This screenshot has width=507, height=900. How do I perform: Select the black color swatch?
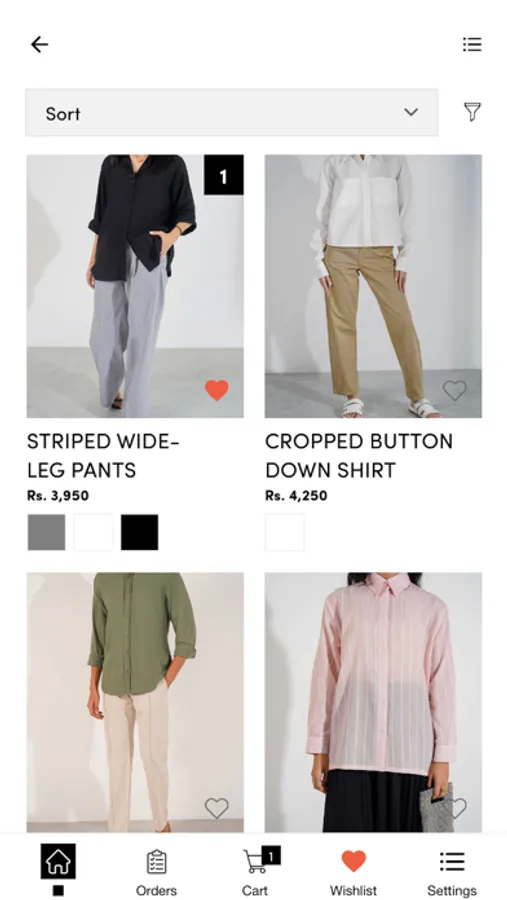point(140,532)
